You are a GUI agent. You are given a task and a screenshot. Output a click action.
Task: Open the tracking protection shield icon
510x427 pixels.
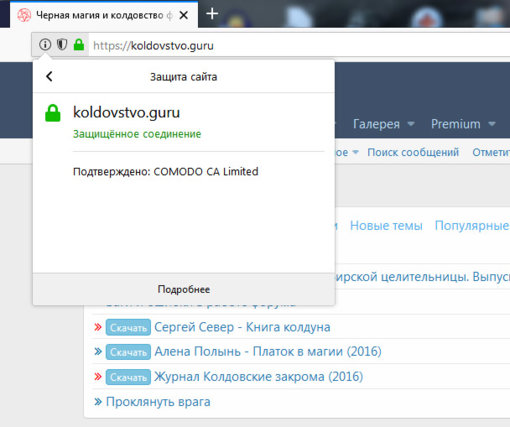62,44
